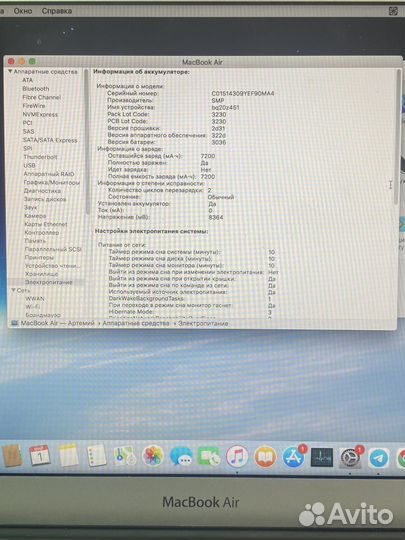
Task: Select Bluetooth in the hardware list
Action: [x=36, y=89]
